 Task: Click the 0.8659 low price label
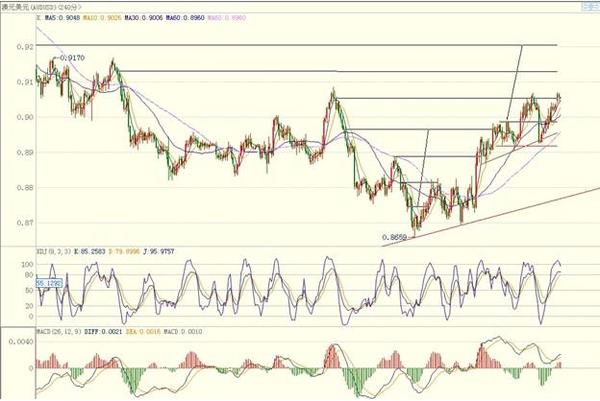tap(397, 238)
